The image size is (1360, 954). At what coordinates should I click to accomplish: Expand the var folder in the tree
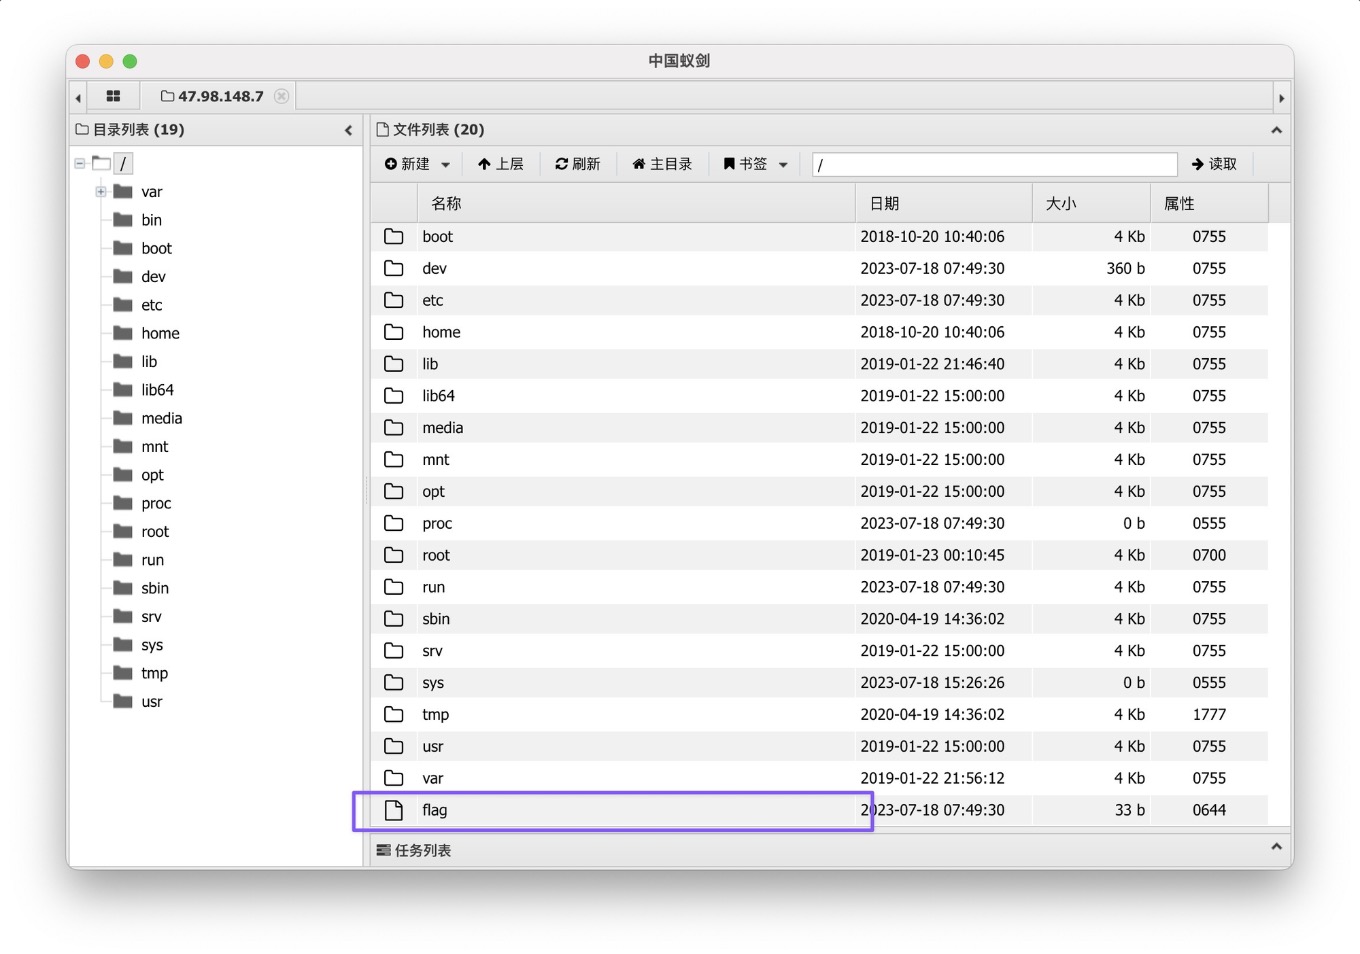click(101, 191)
